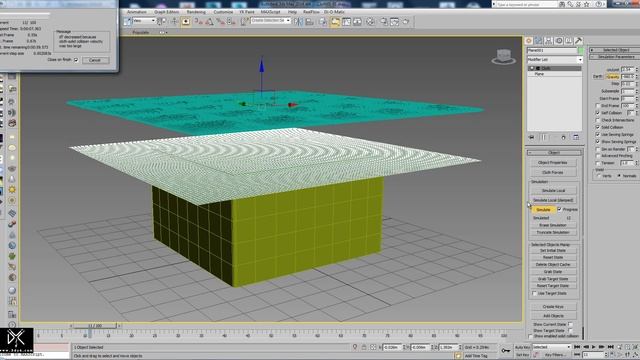Click the yellow Simulate button
640x360 pixels.
click(x=543, y=209)
